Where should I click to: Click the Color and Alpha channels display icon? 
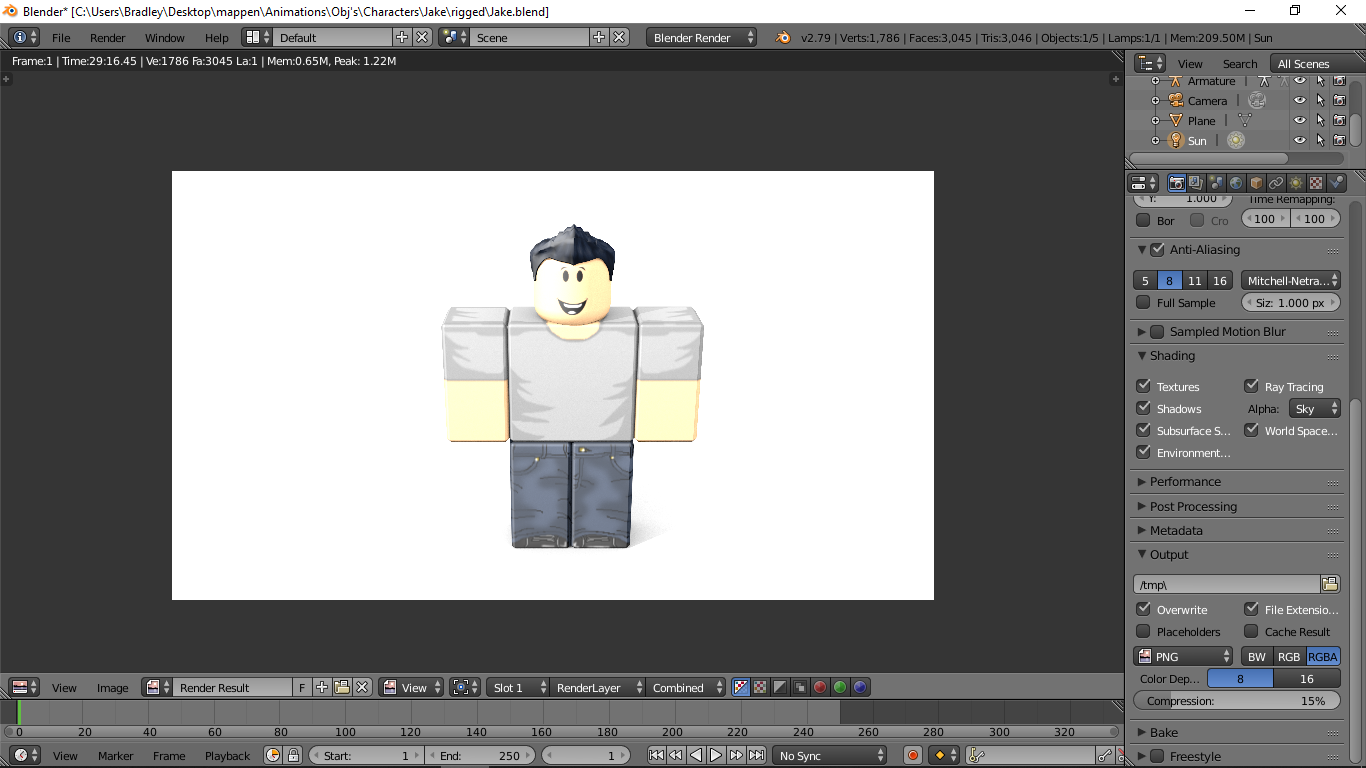click(741, 687)
